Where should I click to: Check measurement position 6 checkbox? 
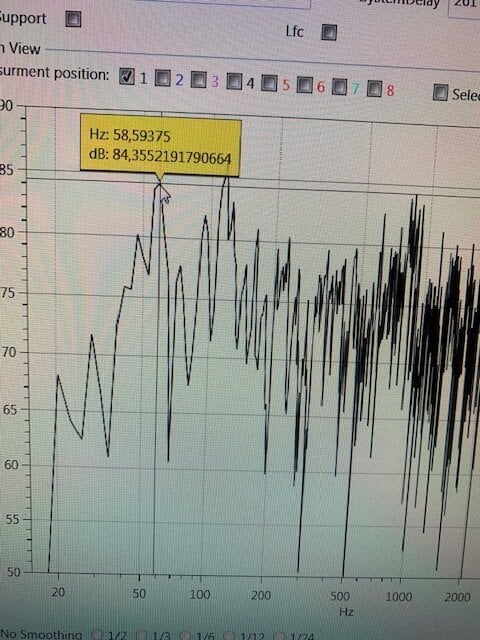(x=304, y=85)
